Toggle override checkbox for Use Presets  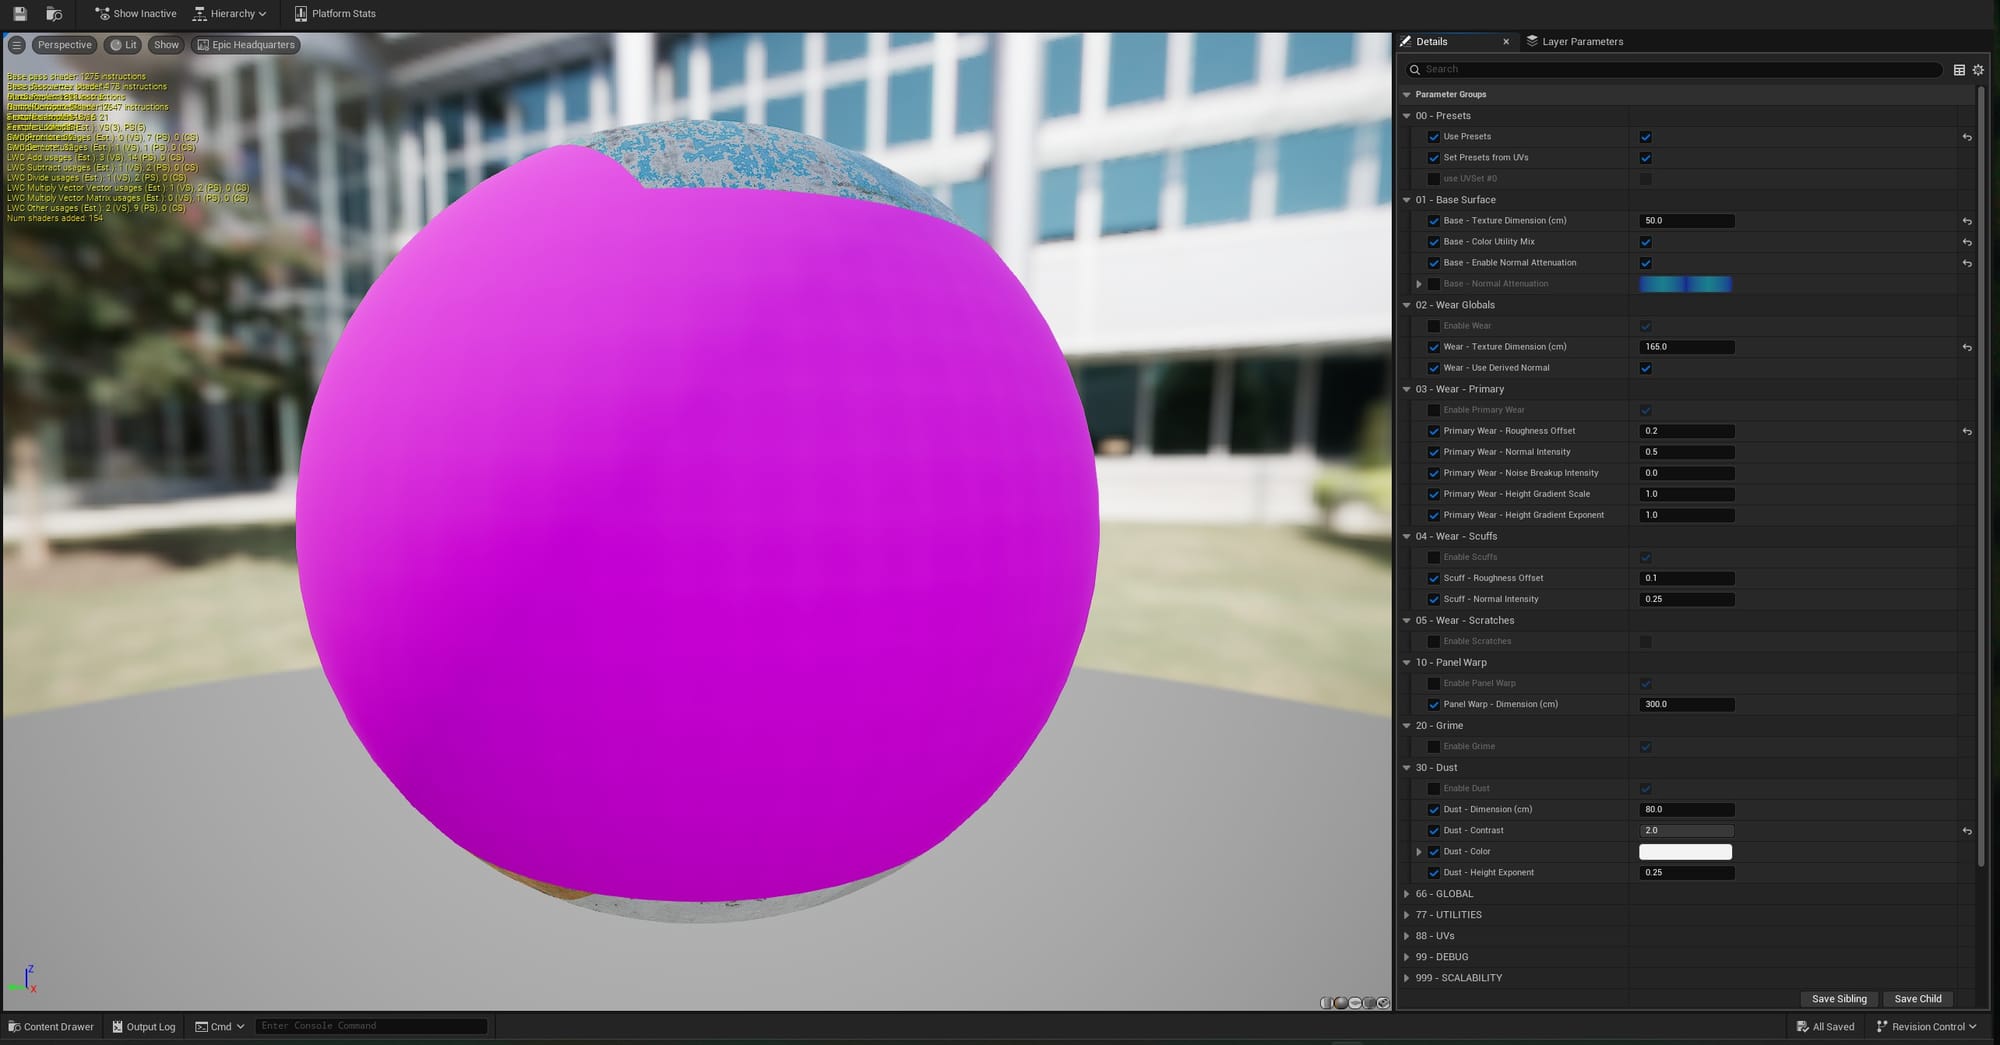pyautogui.click(x=1434, y=137)
